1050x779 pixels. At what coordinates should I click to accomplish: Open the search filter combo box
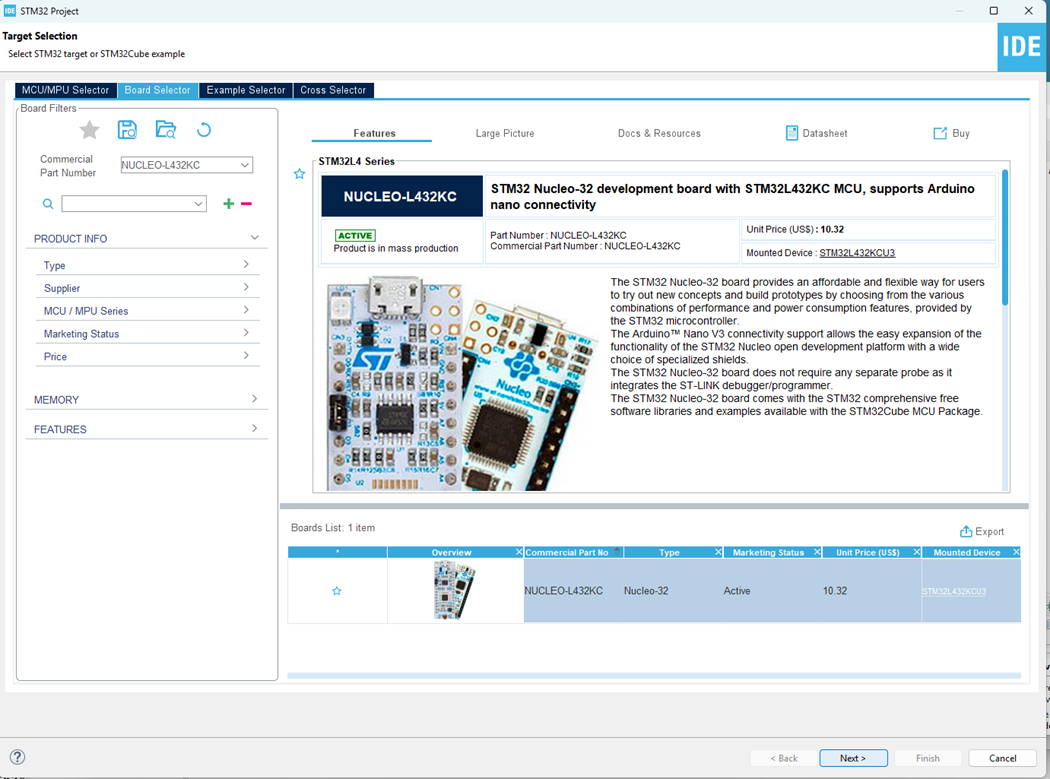[134, 204]
